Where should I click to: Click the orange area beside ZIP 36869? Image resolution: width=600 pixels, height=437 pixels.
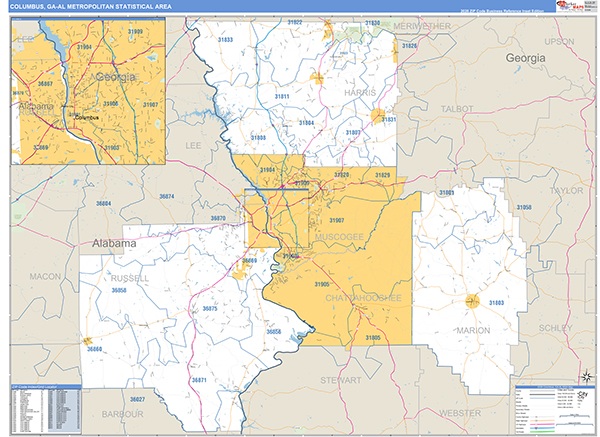click(243, 269)
